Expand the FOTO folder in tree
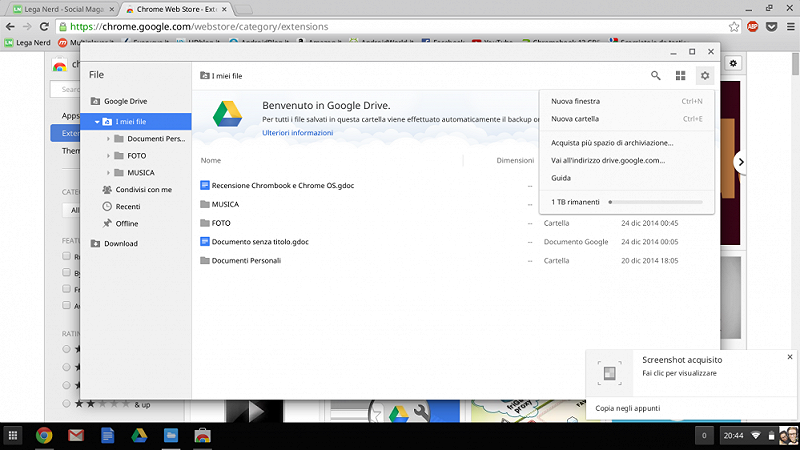 (x=108, y=156)
